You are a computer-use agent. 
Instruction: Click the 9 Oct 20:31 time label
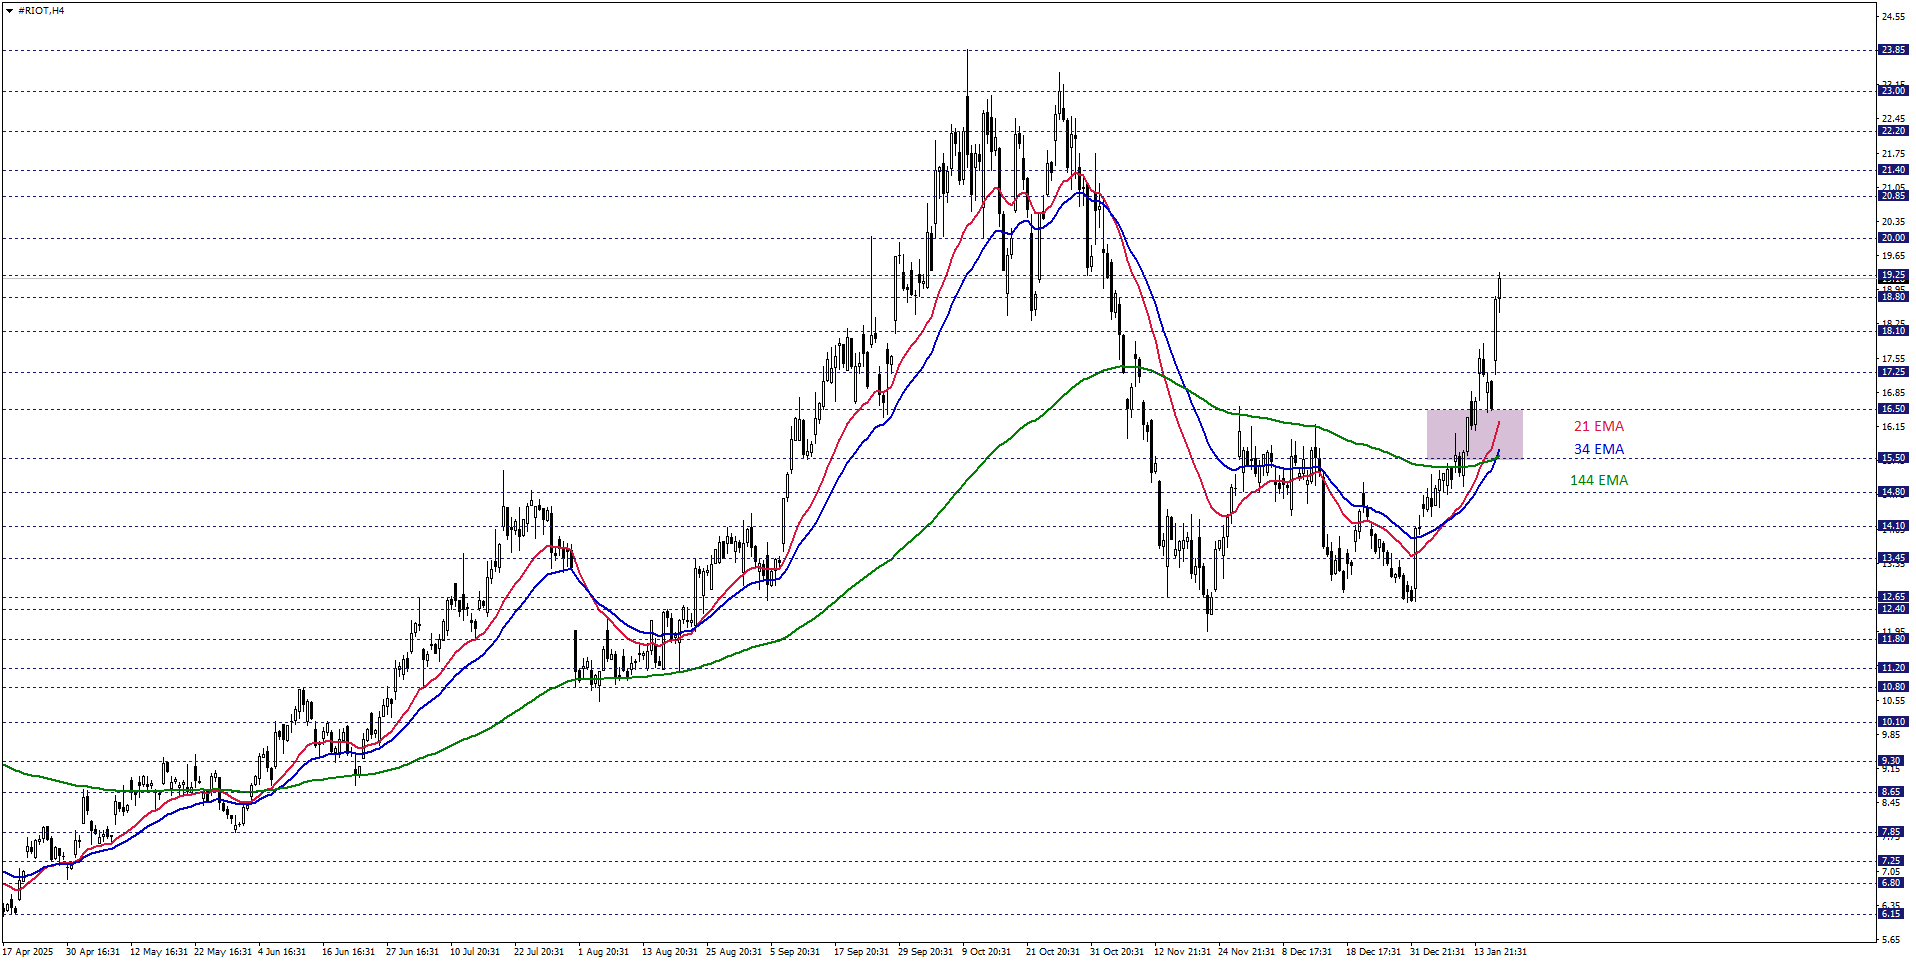[x=986, y=952]
